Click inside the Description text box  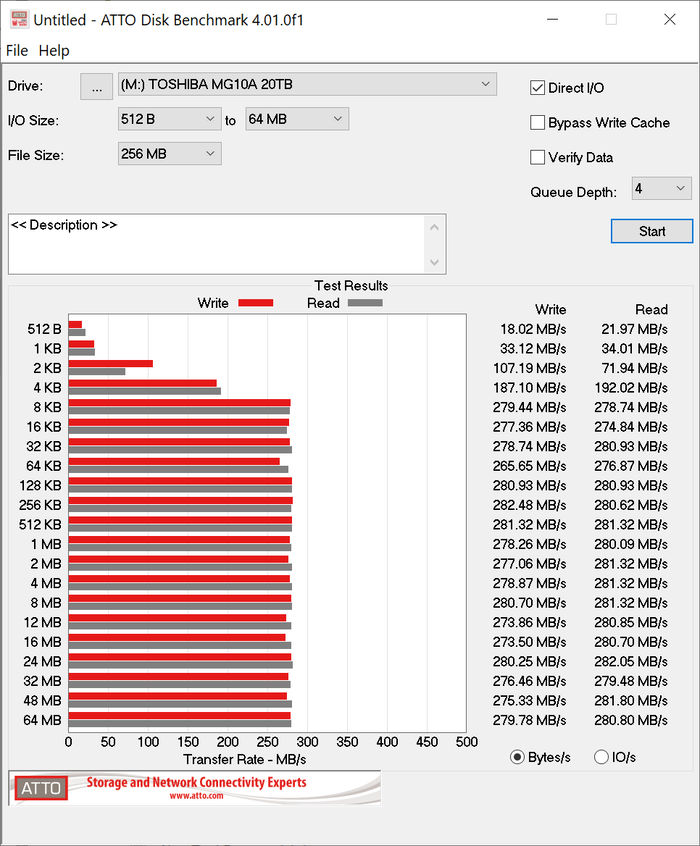click(x=216, y=244)
